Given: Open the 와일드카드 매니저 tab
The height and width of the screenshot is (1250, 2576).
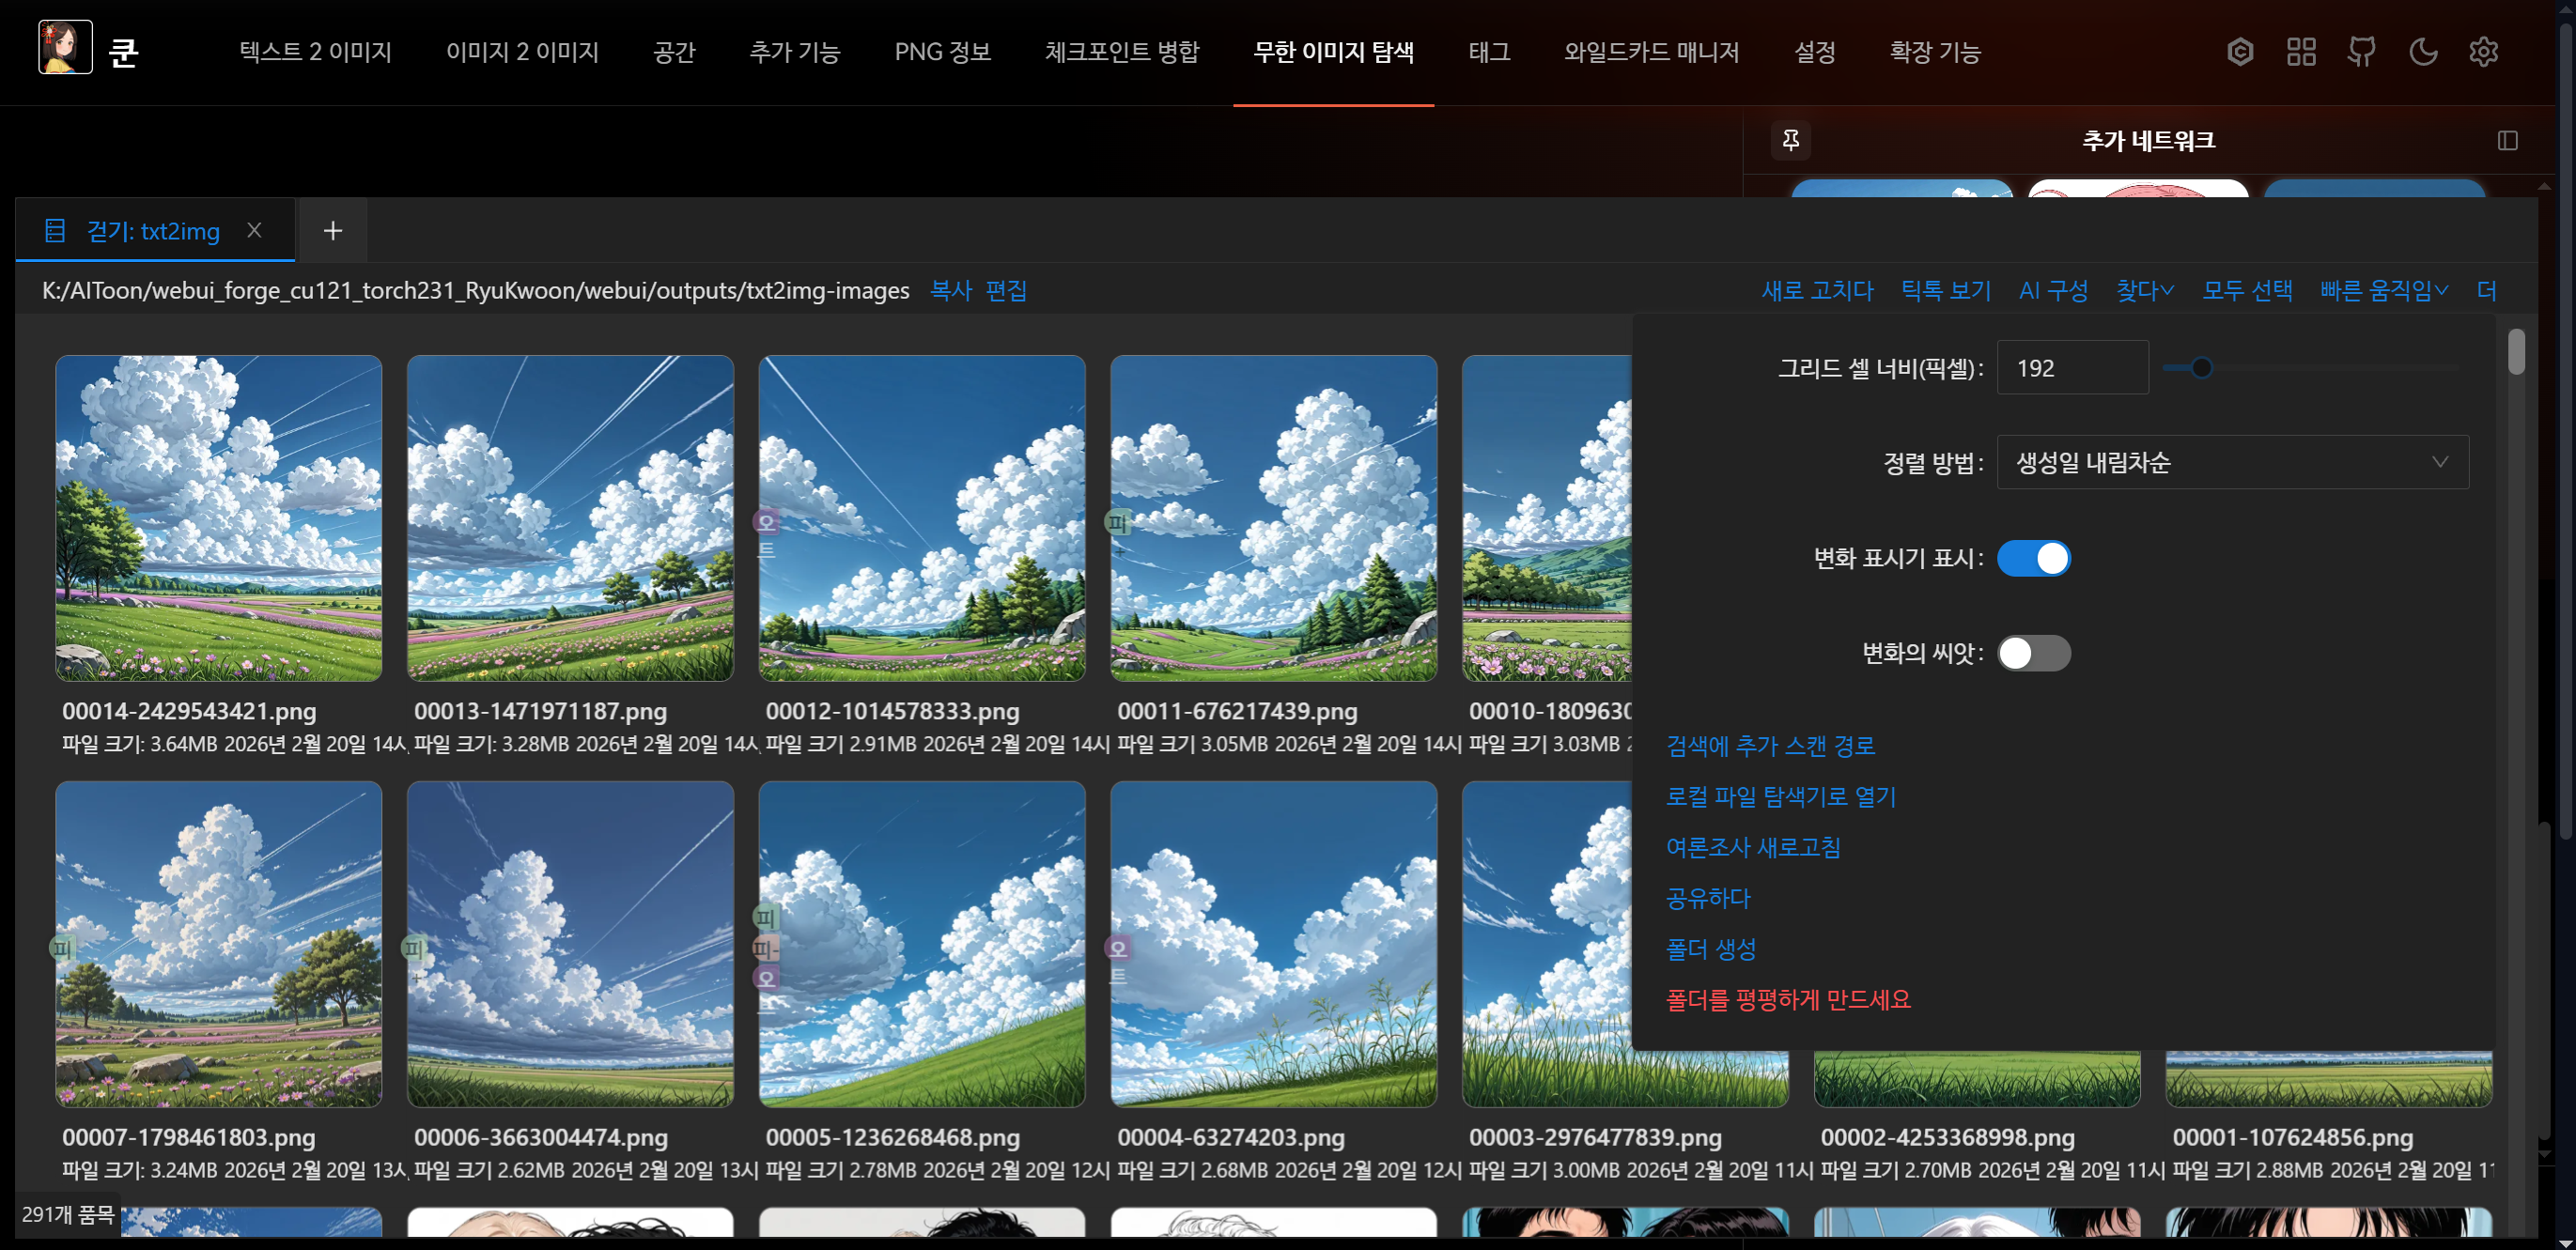Looking at the screenshot, I should 1651,52.
